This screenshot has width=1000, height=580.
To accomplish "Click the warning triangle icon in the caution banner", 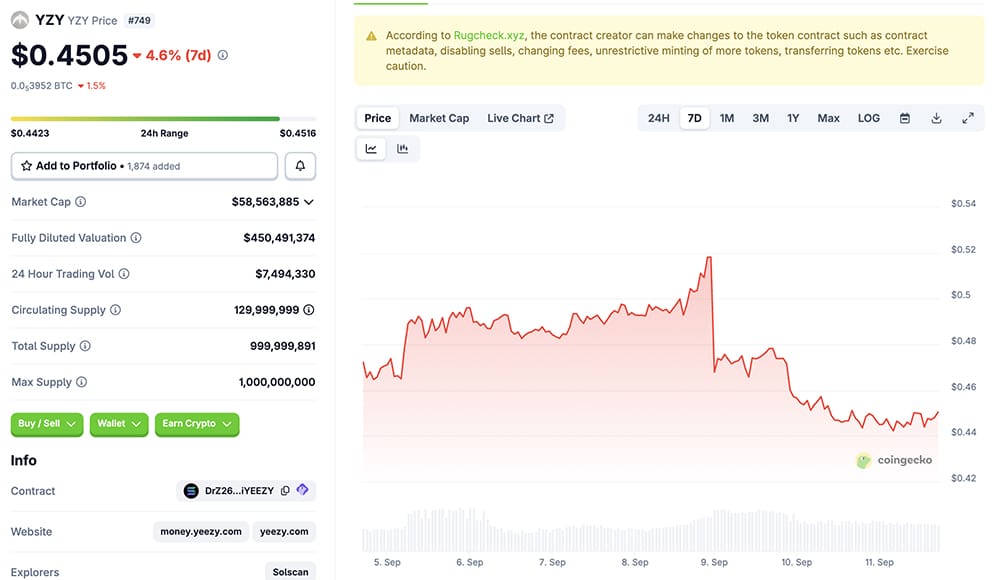I will pyautogui.click(x=371, y=36).
